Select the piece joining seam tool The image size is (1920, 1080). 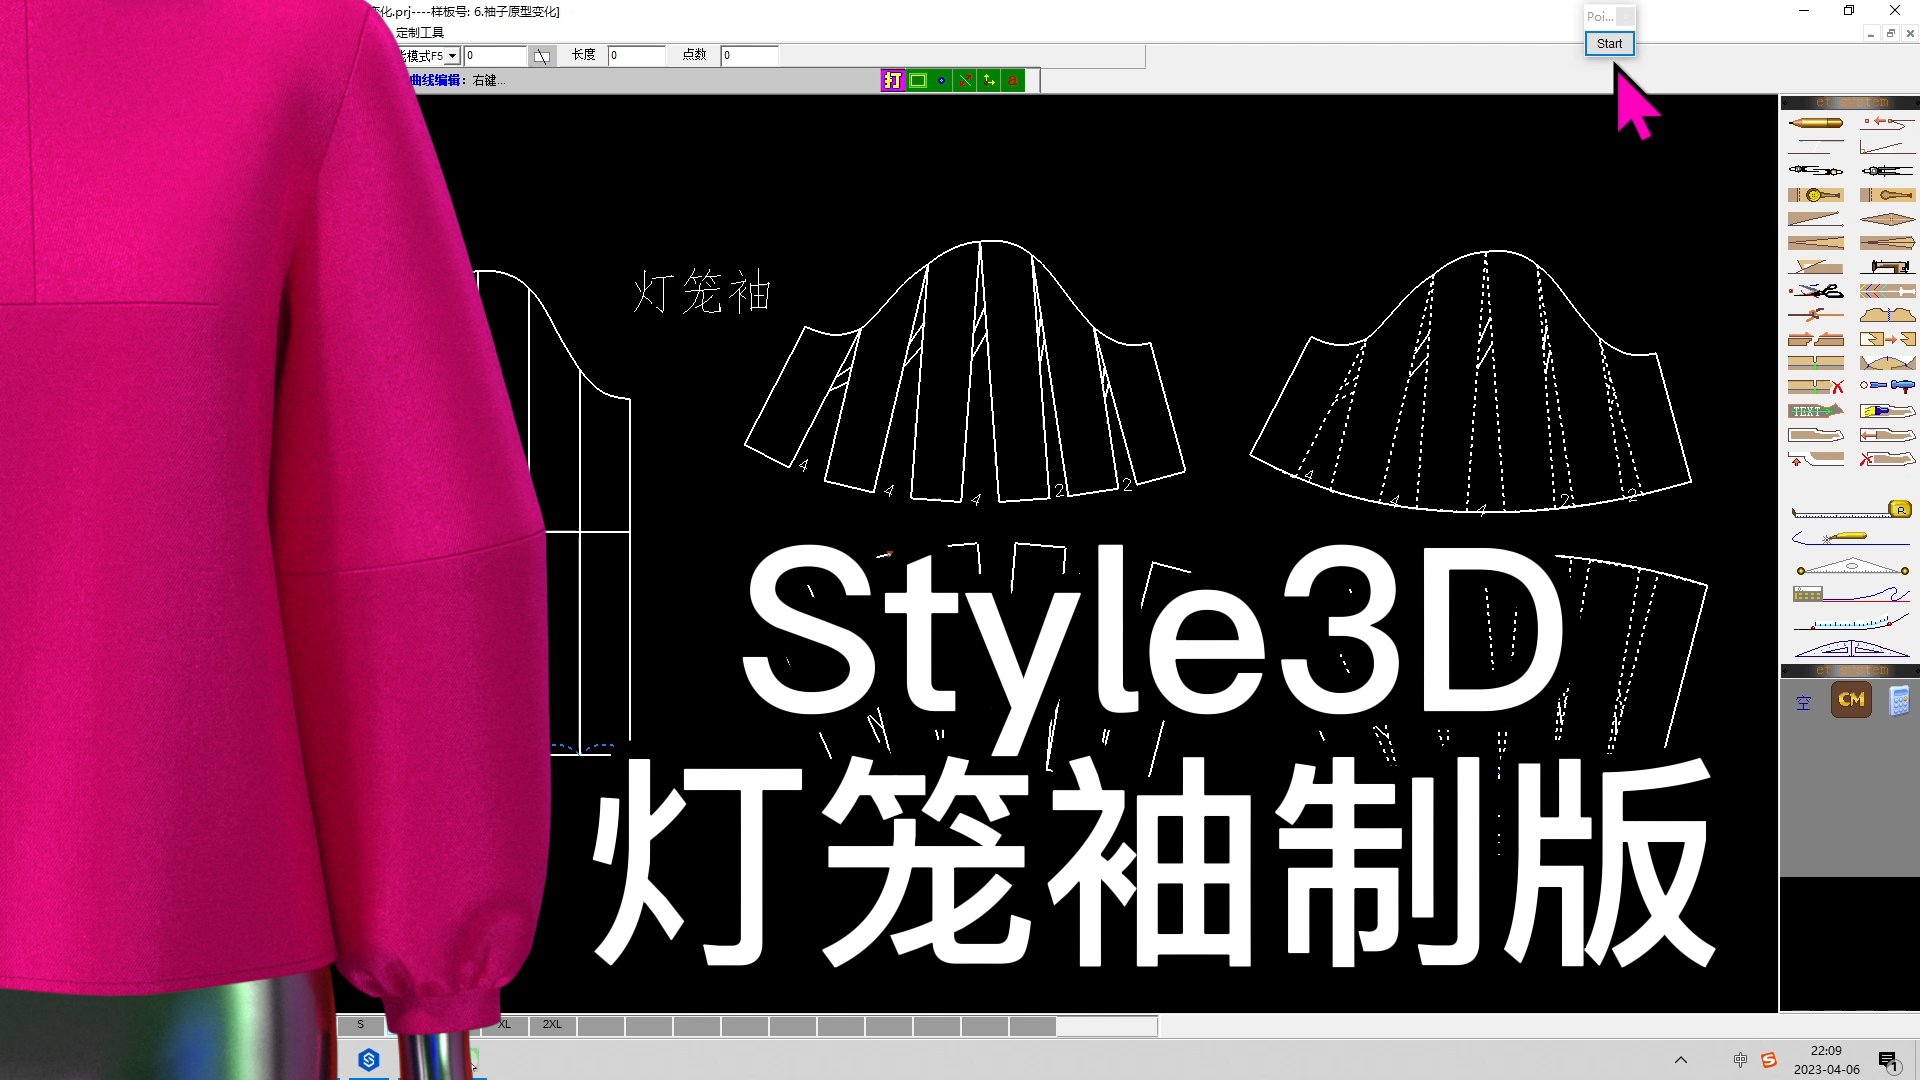pos(1887,315)
